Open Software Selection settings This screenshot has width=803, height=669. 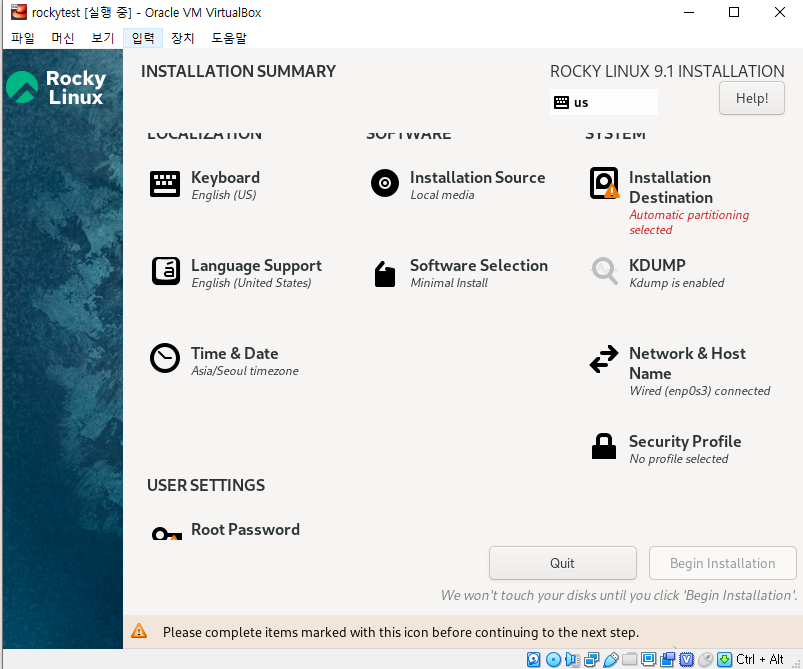point(459,274)
